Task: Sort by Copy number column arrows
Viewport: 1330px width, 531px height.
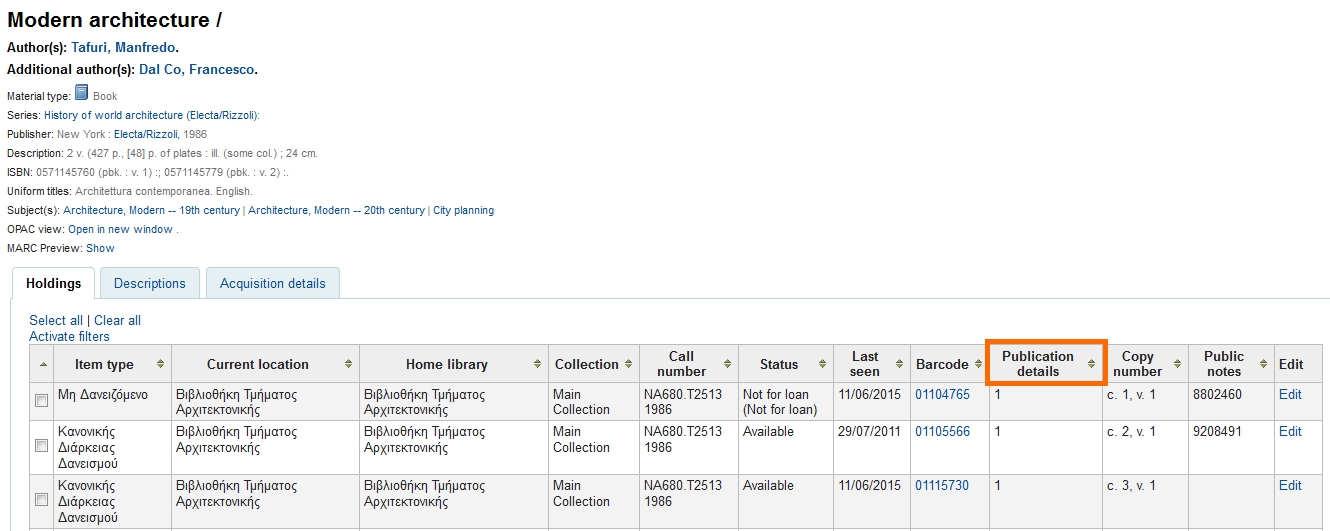Action: pos(1178,365)
